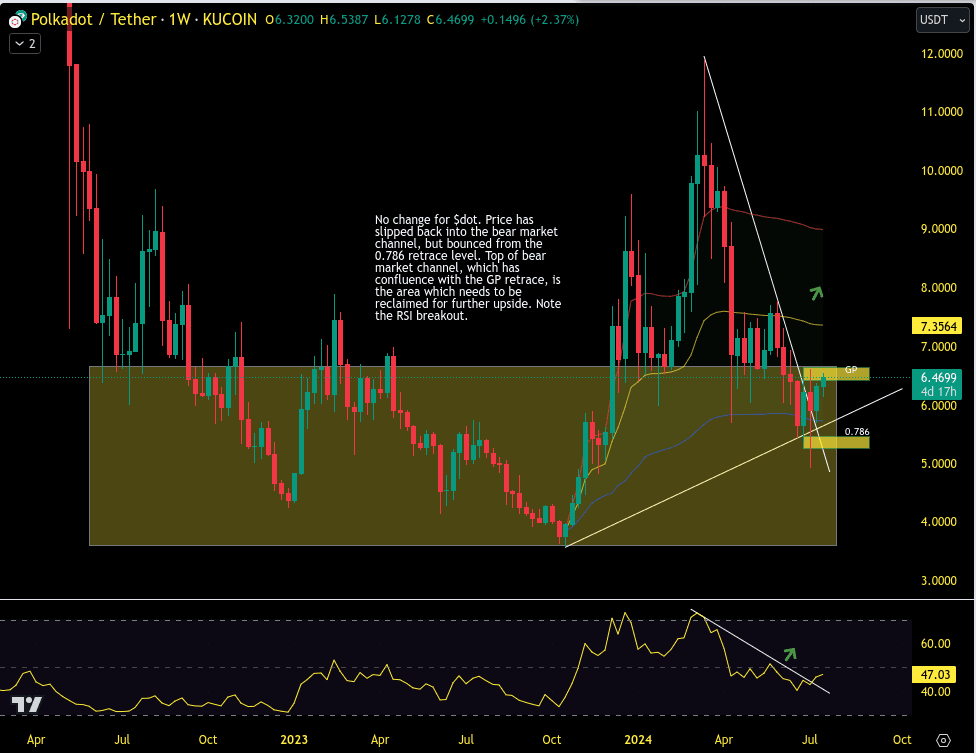
Task: Click the 4d 17h bar countdown
Action: (x=937, y=392)
